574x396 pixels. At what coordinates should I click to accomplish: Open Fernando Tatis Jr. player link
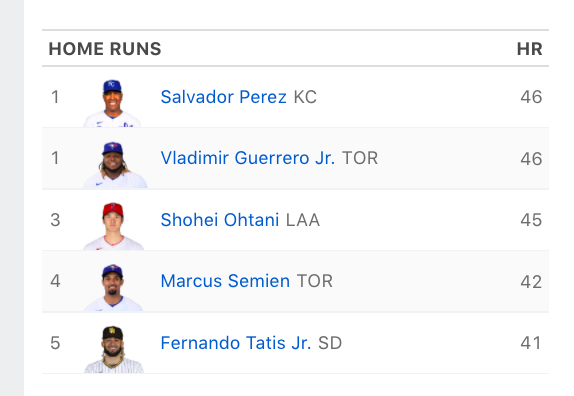click(x=236, y=343)
